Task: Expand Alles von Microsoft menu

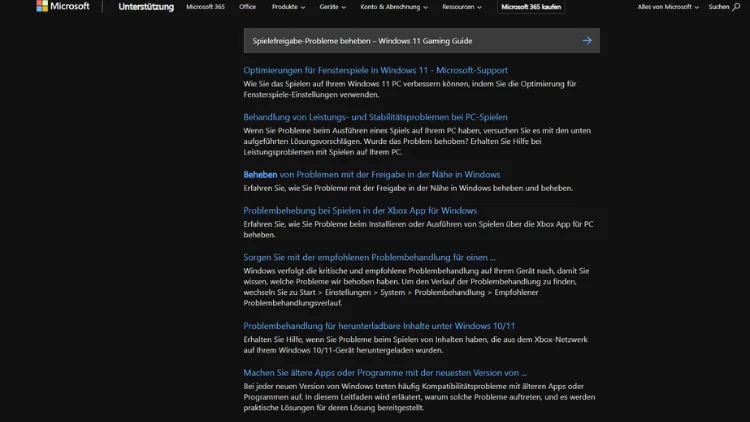Action: 668,7
